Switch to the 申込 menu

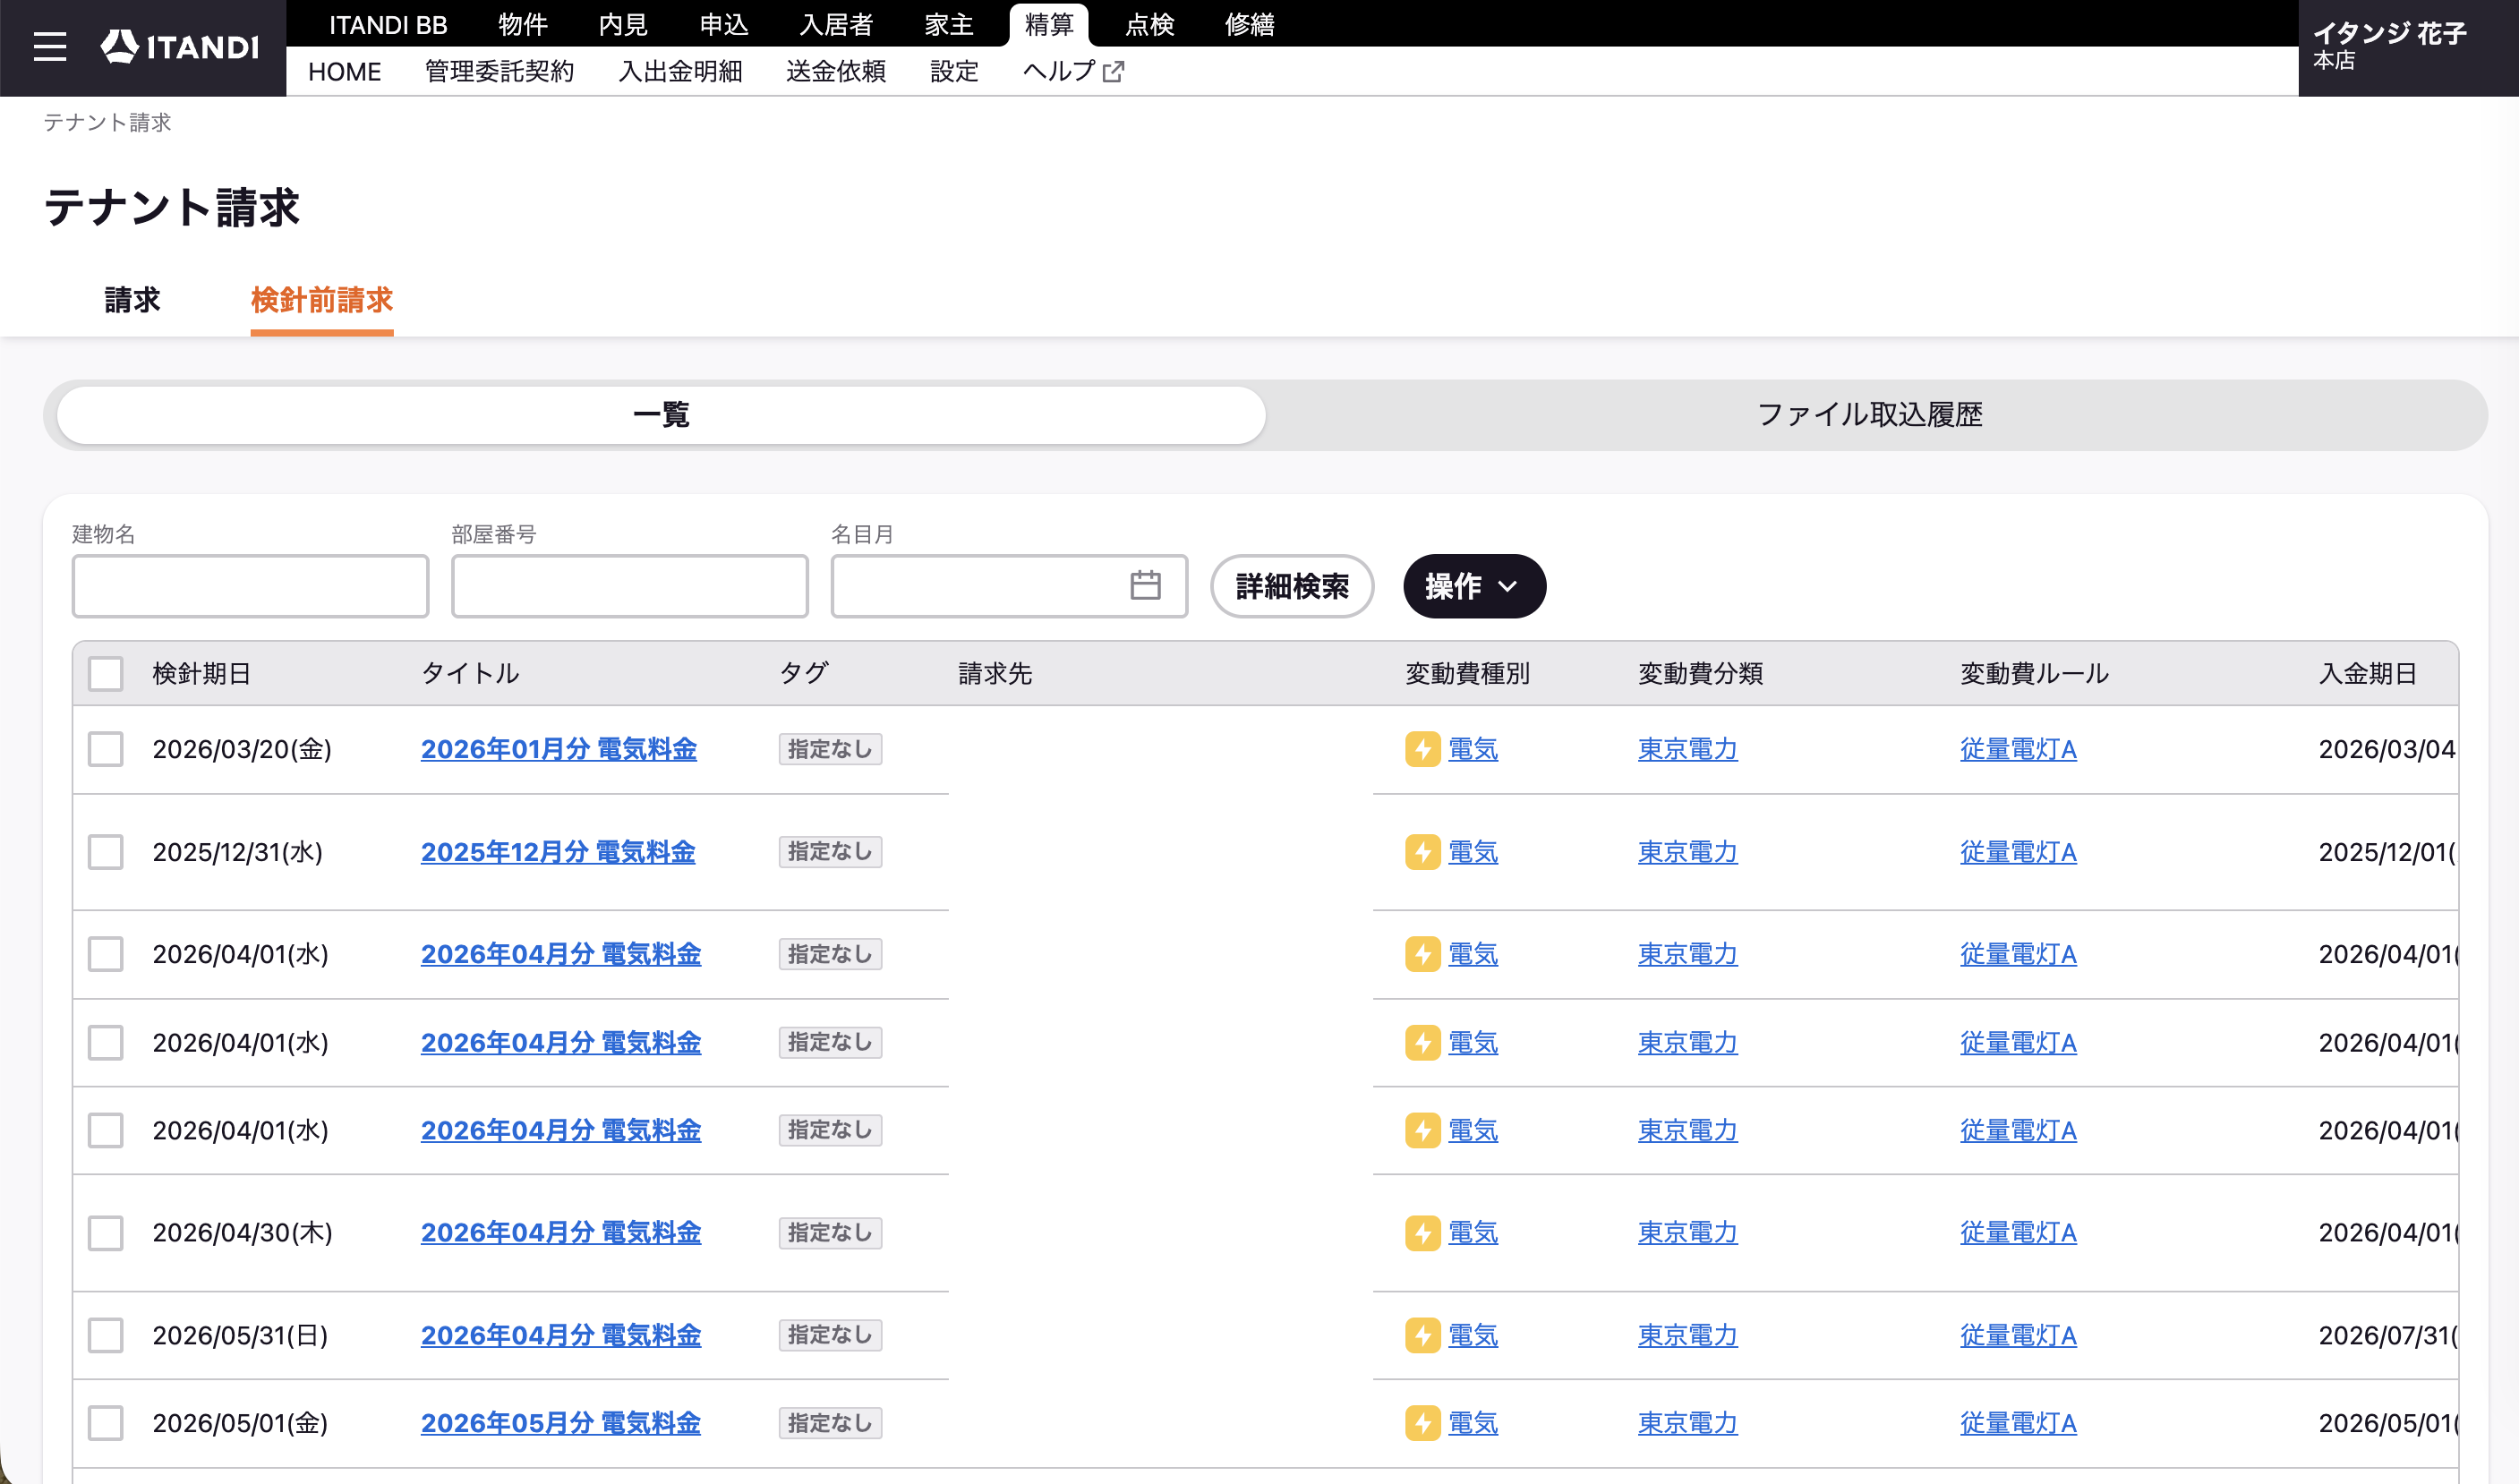724,24
